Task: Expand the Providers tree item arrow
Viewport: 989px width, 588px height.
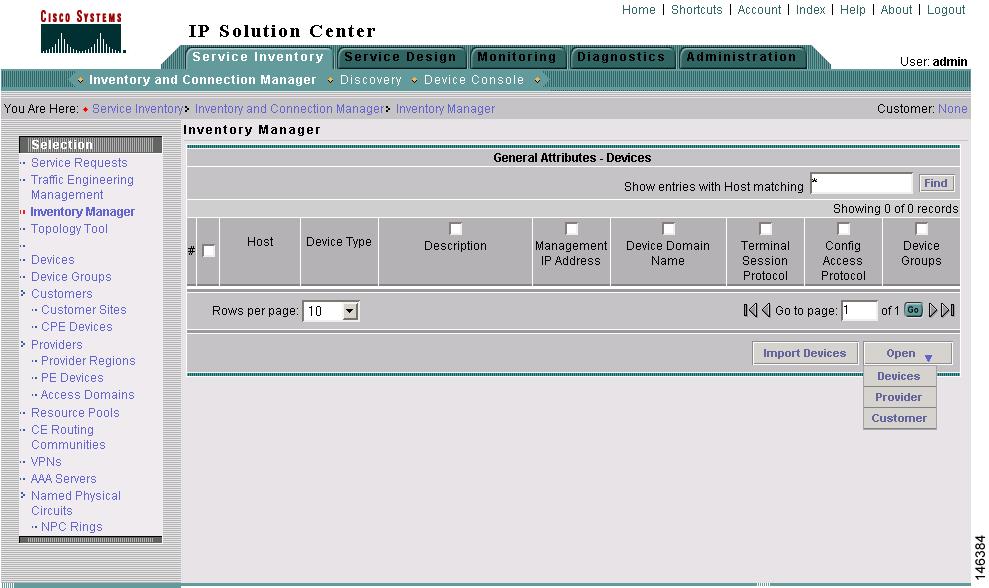Action: point(23,344)
